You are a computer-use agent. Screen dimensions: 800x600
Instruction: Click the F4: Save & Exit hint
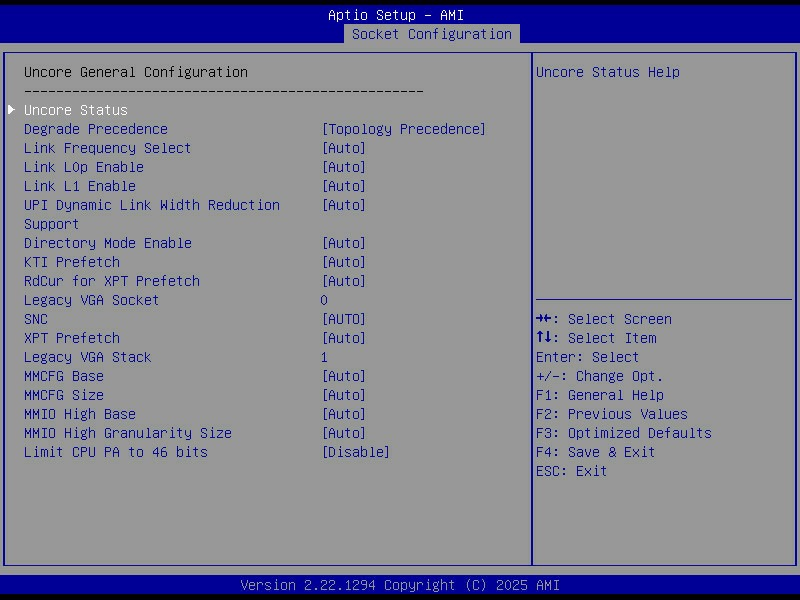click(x=595, y=452)
